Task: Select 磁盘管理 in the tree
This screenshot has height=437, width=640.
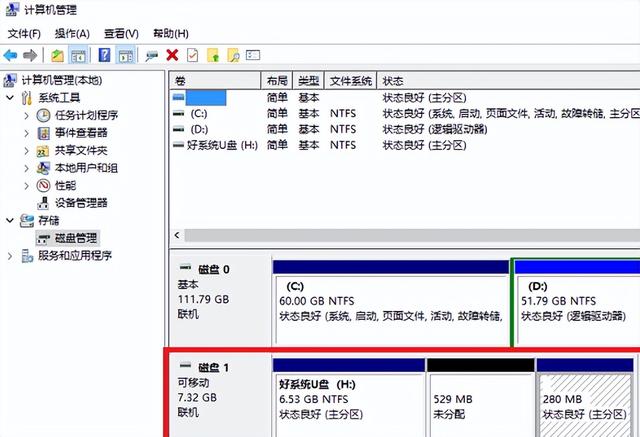Action: (76, 238)
